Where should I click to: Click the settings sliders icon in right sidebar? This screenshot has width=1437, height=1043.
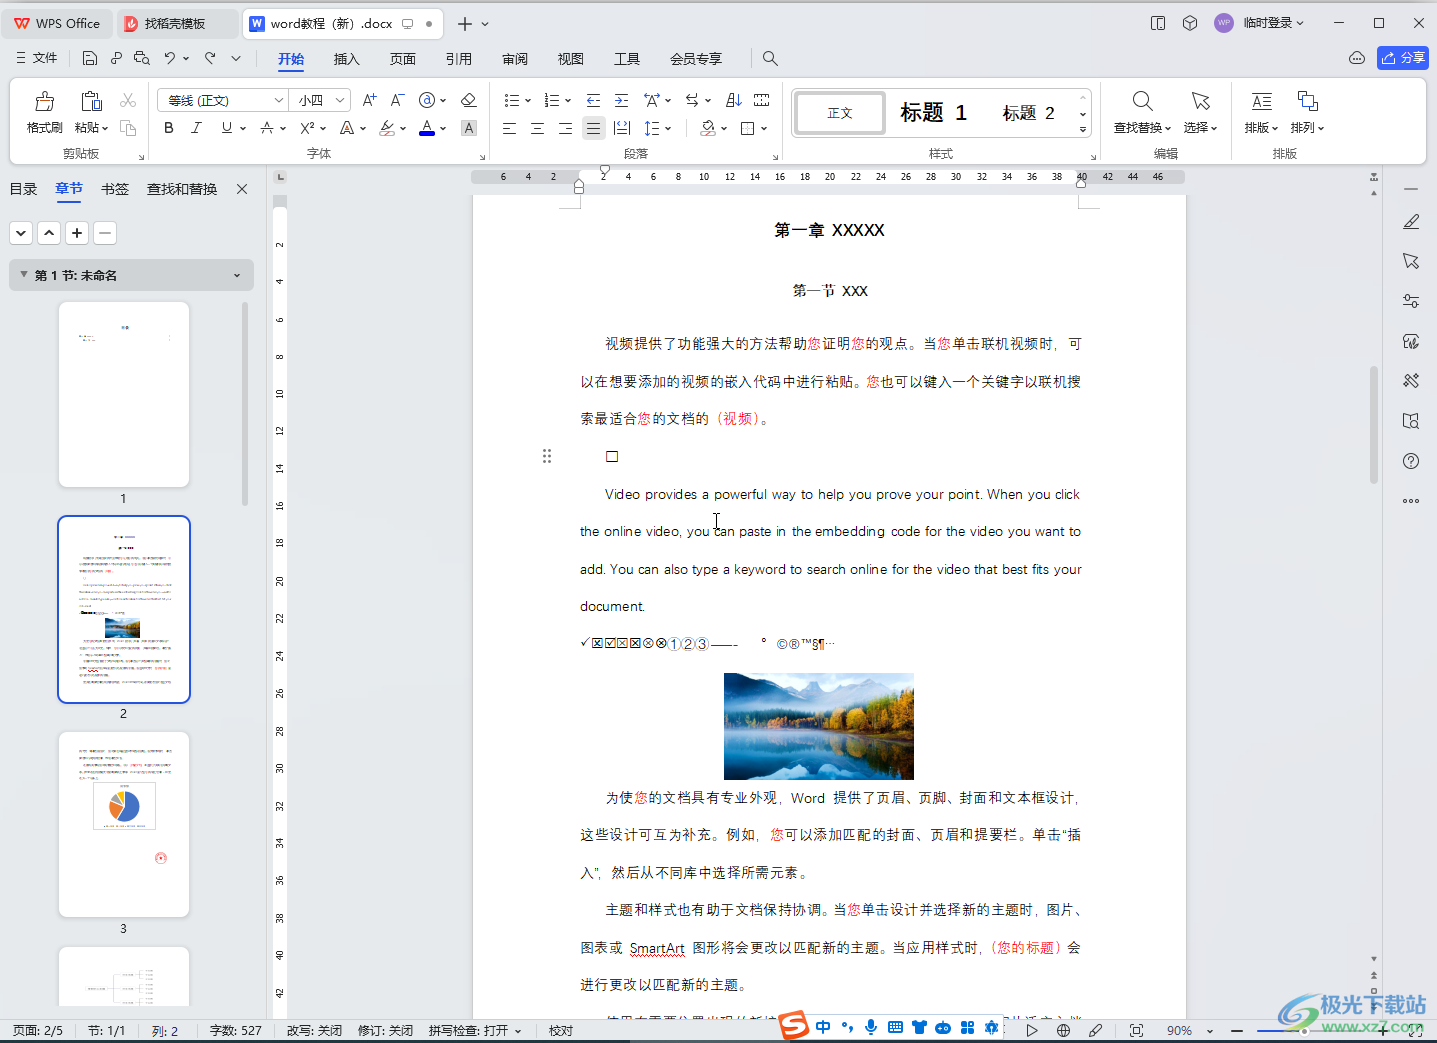[1411, 301]
